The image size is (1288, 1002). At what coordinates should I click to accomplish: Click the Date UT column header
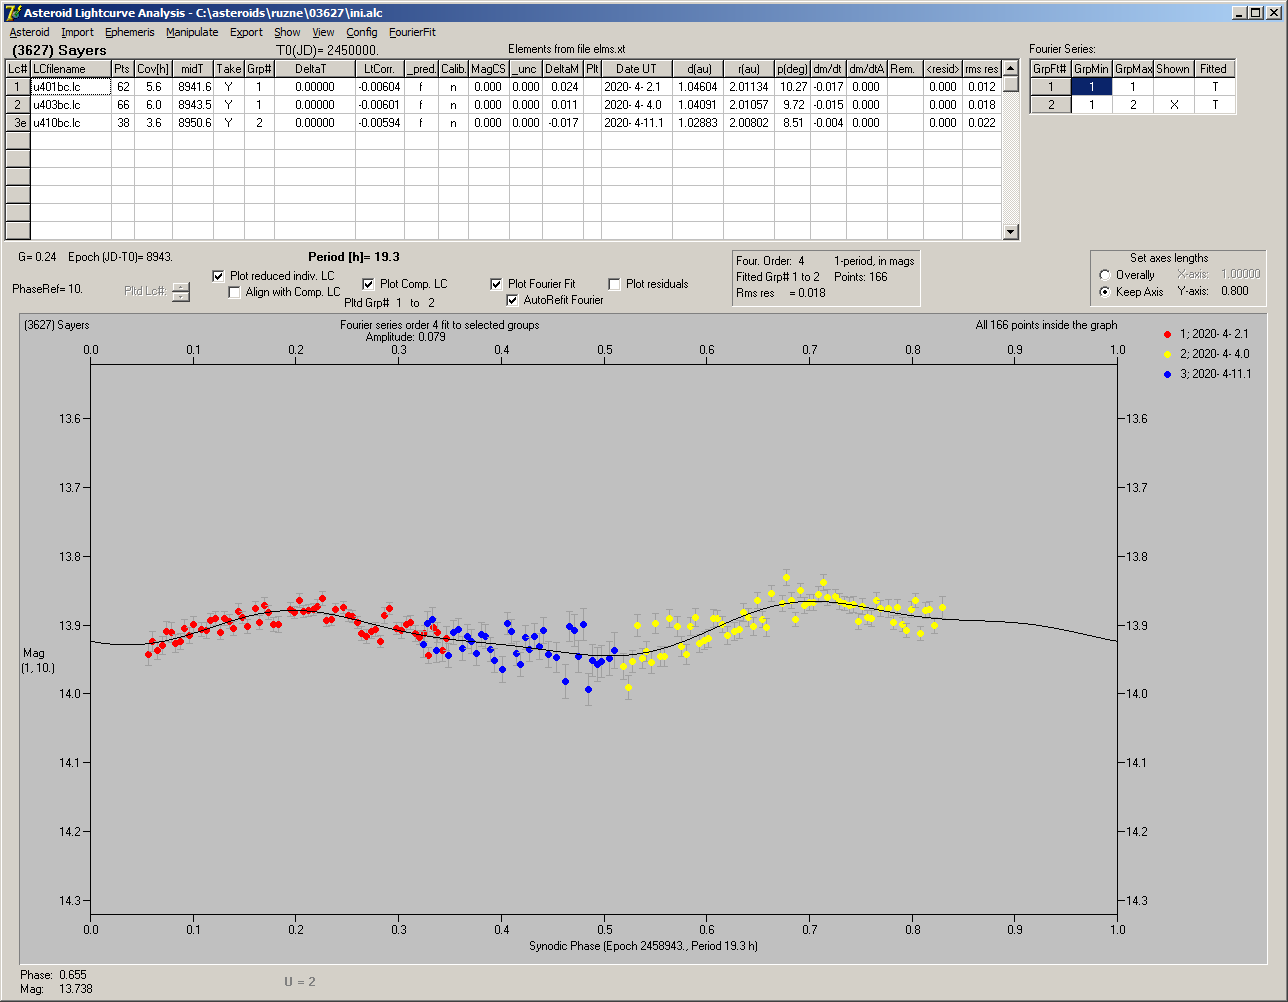tap(636, 69)
